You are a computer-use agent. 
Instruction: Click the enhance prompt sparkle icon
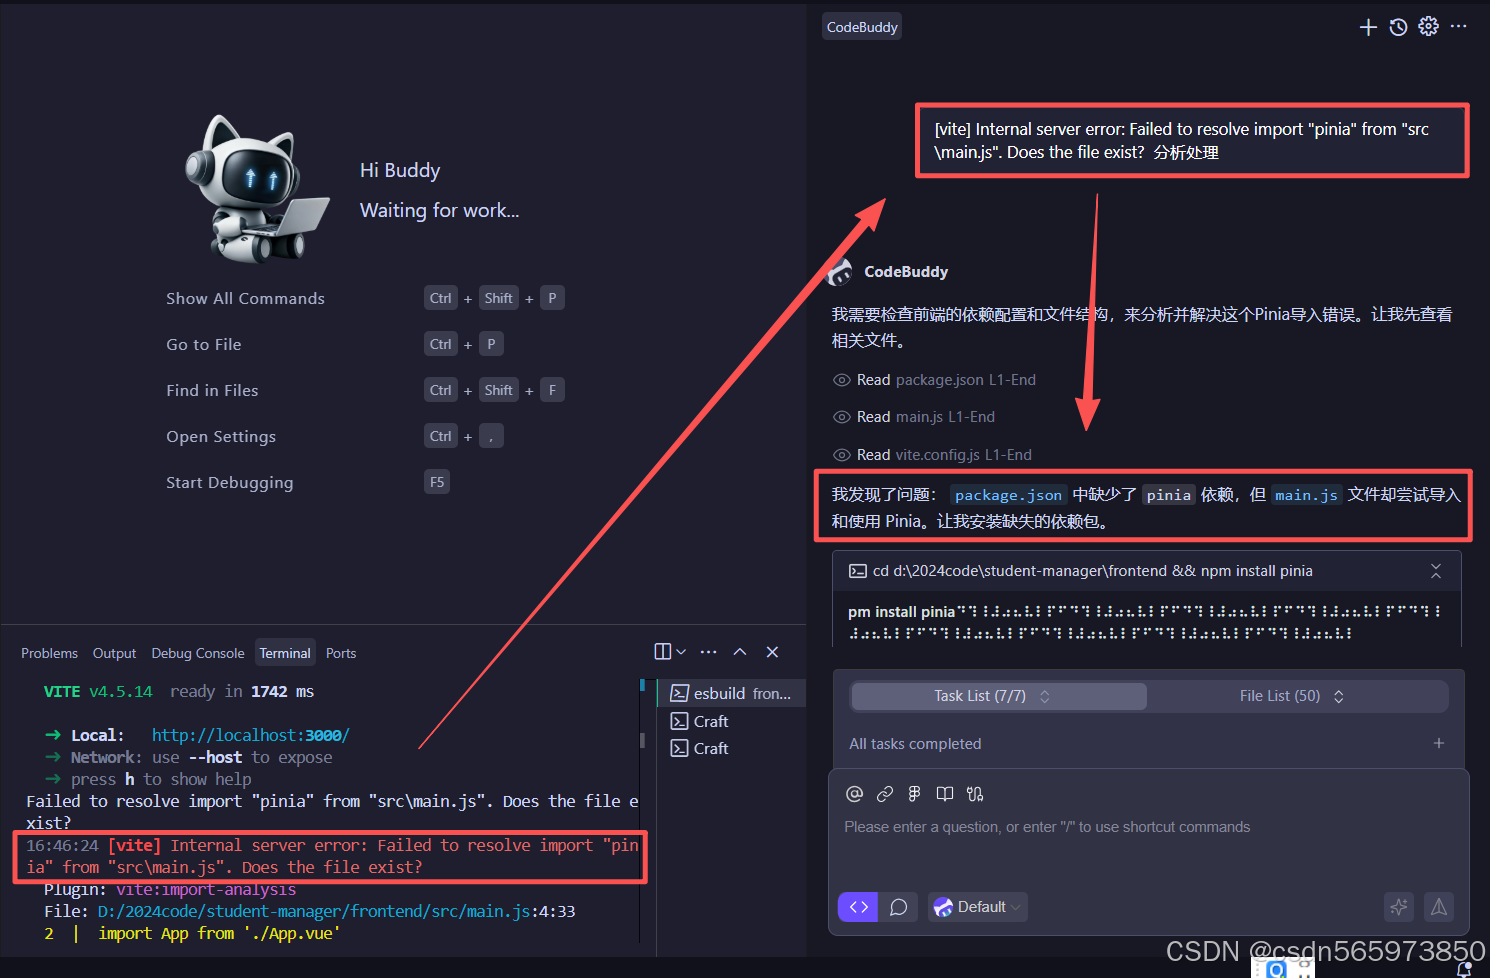point(1398,907)
